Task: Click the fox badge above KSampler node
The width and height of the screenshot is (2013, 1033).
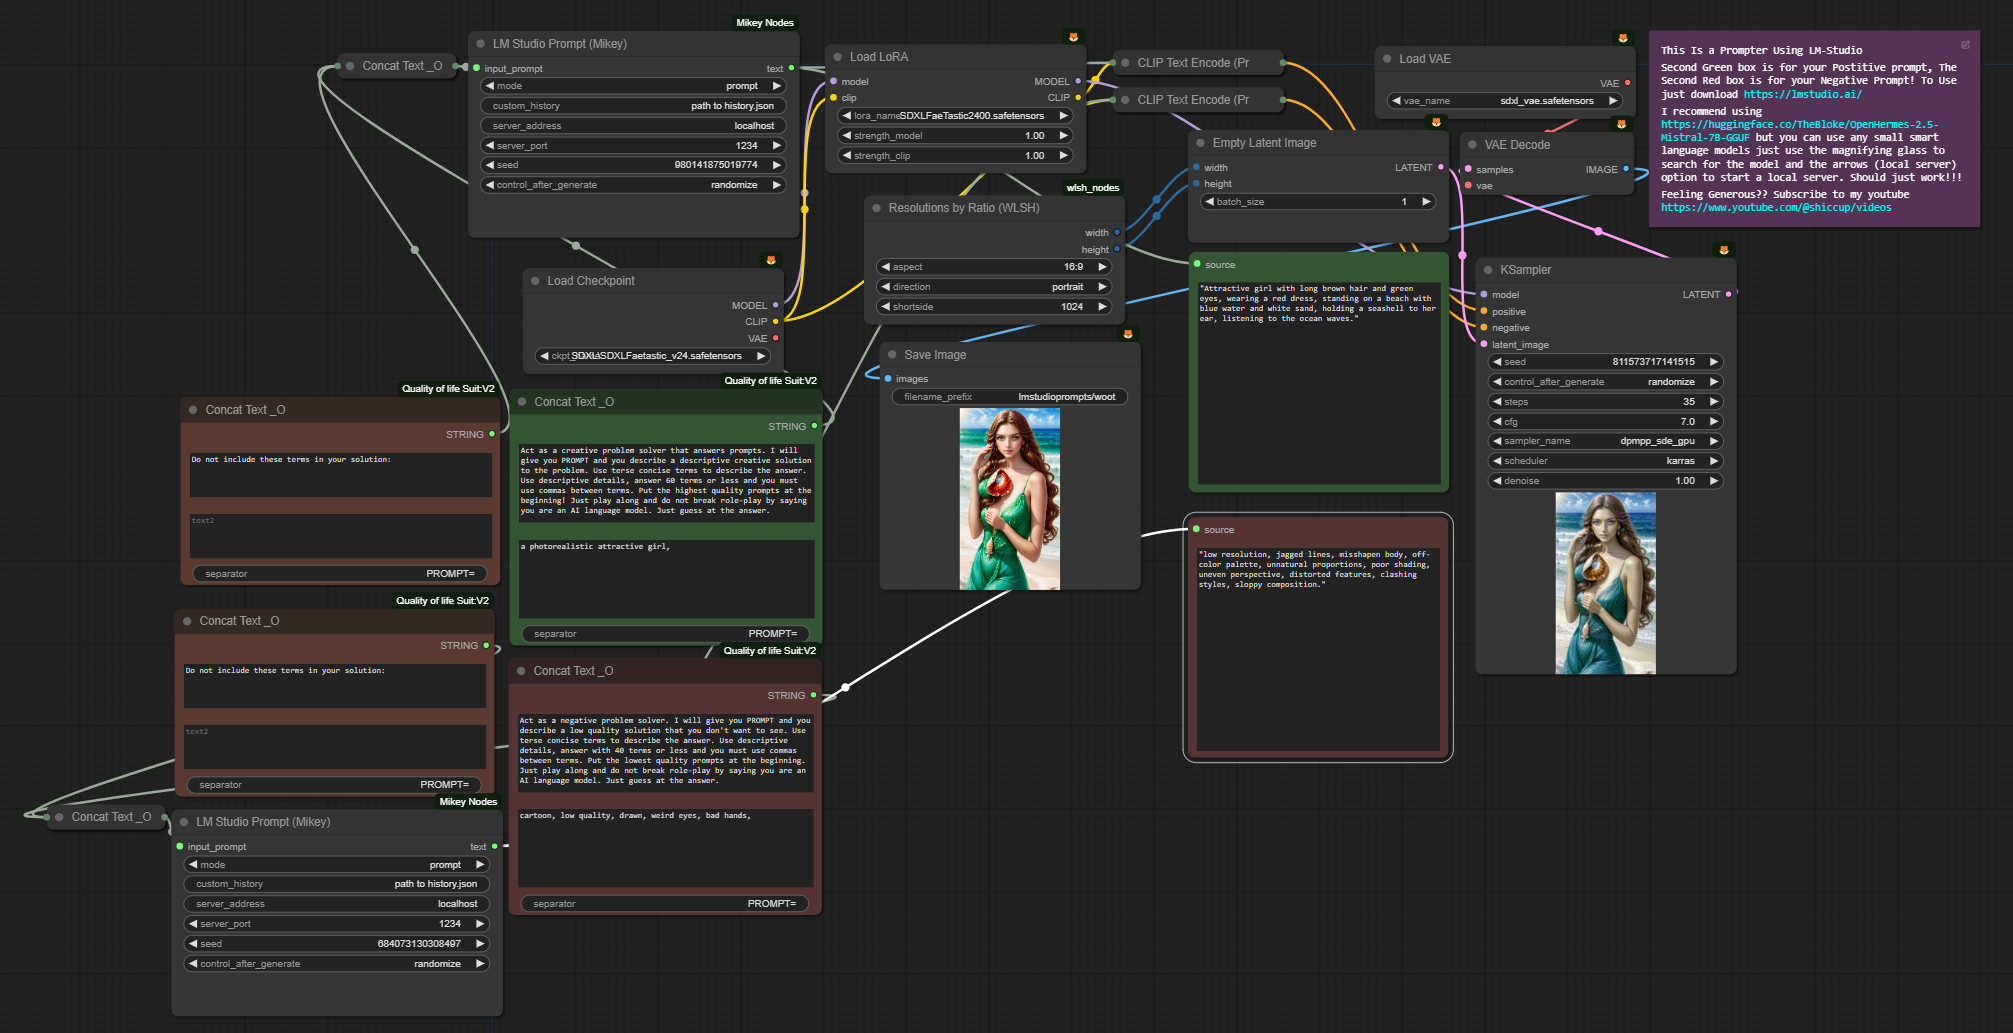Action: [x=1724, y=250]
